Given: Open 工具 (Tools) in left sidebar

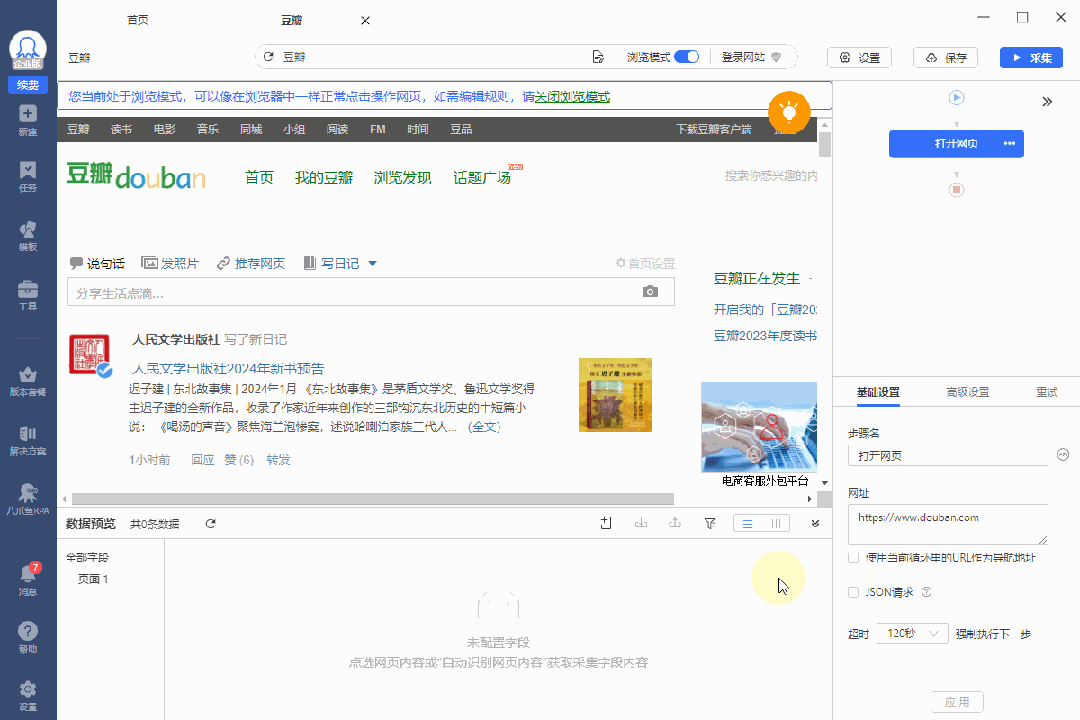Looking at the screenshot, I should pos(28,295).
